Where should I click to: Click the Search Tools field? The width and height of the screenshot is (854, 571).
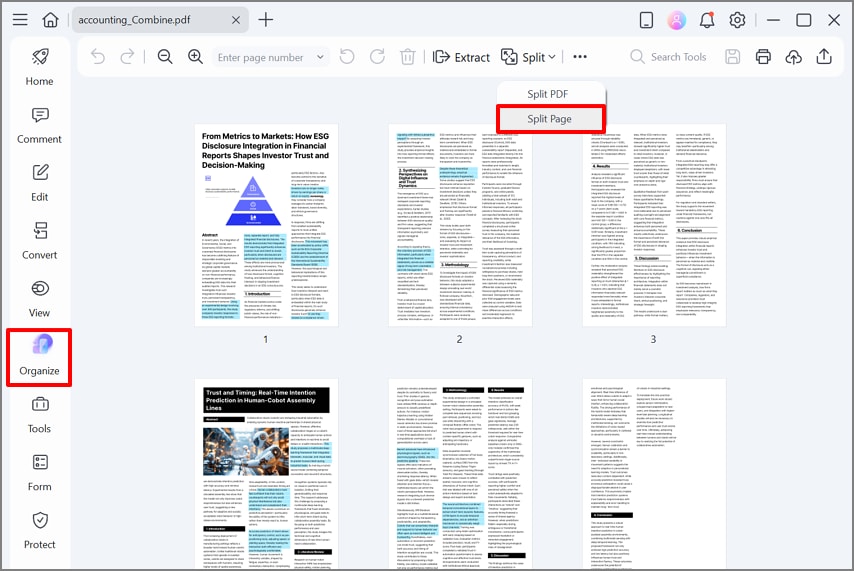[669, 57]
